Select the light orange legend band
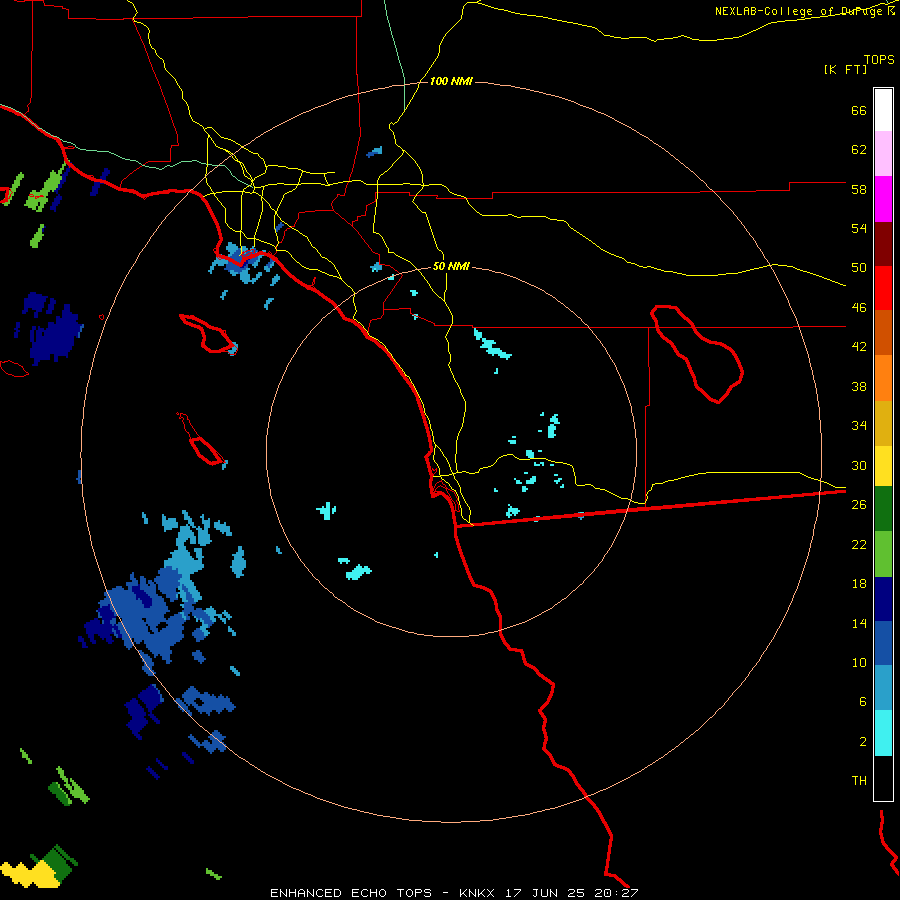The height and width of the screenshot is (900, 900). [883, 378]
